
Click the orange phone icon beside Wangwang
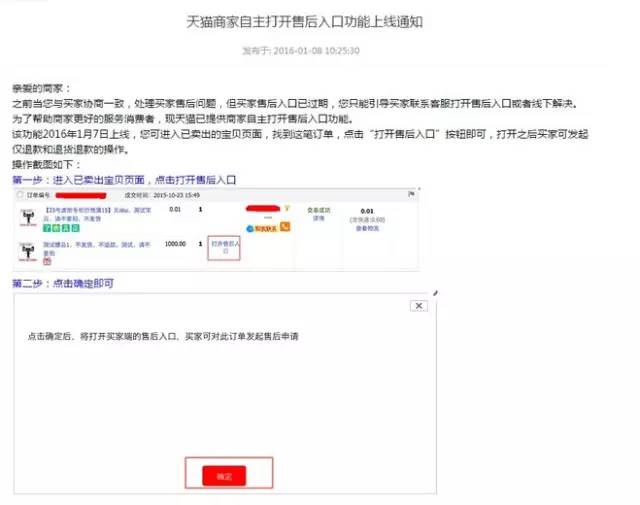(285, 227)
